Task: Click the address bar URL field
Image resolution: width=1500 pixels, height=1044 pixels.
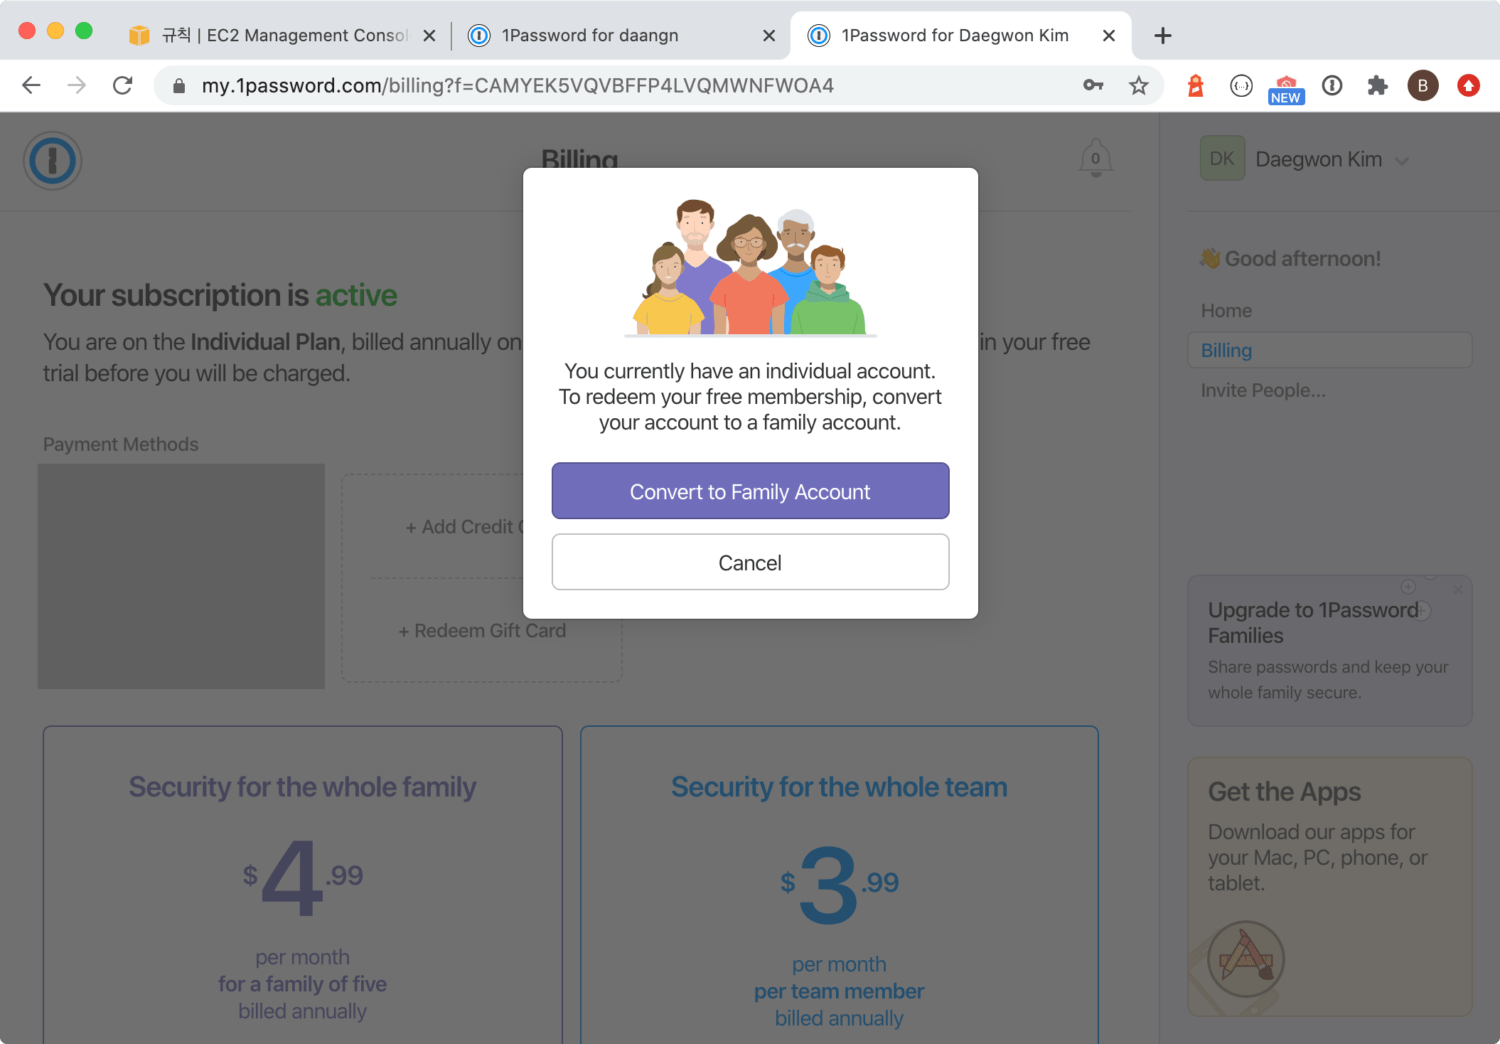Action: pyautogui.click(x=600, y=86)
